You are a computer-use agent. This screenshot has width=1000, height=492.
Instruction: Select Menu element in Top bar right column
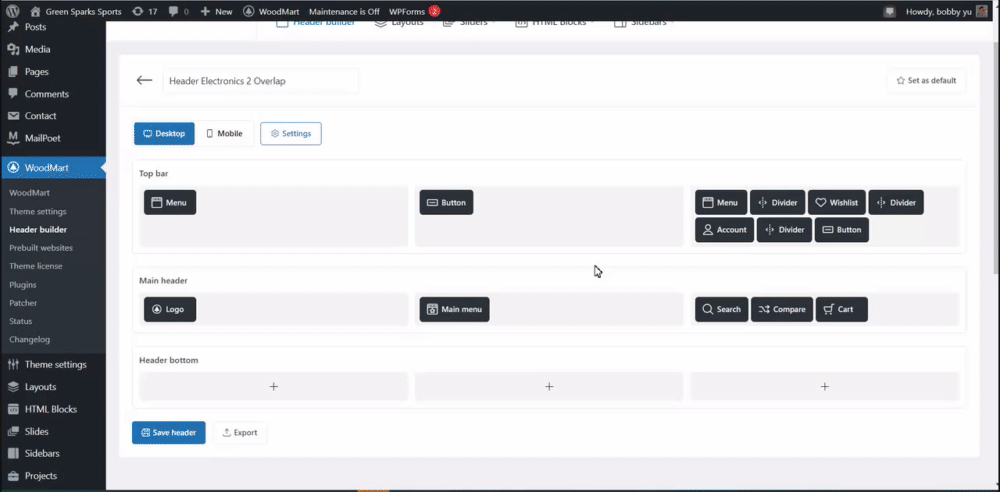[721, 202]
